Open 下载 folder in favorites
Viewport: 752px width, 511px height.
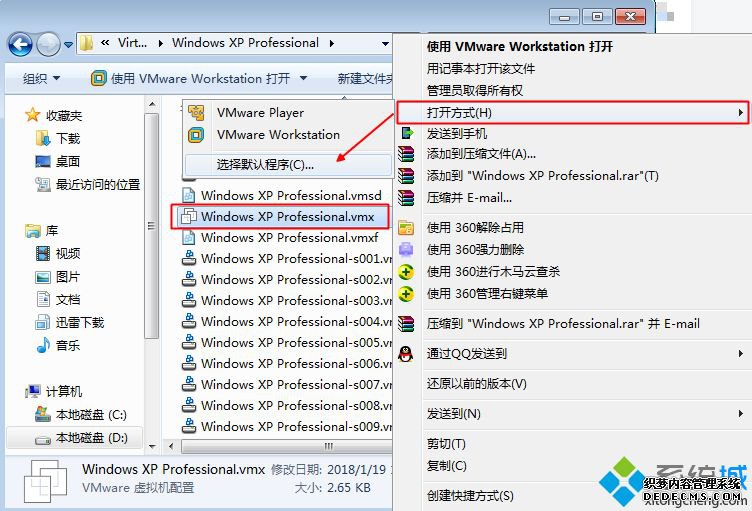coord(58,138)
